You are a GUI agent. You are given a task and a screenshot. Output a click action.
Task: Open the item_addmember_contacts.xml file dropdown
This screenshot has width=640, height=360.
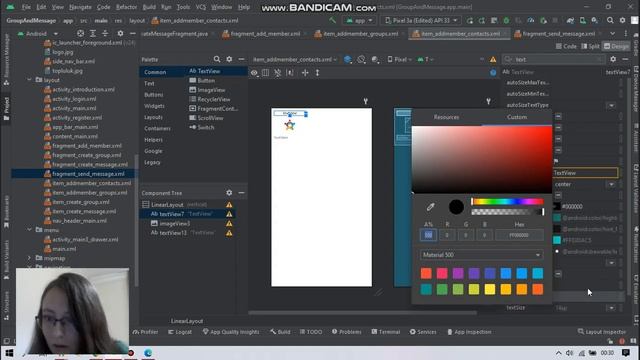click(x=295, y=60)
